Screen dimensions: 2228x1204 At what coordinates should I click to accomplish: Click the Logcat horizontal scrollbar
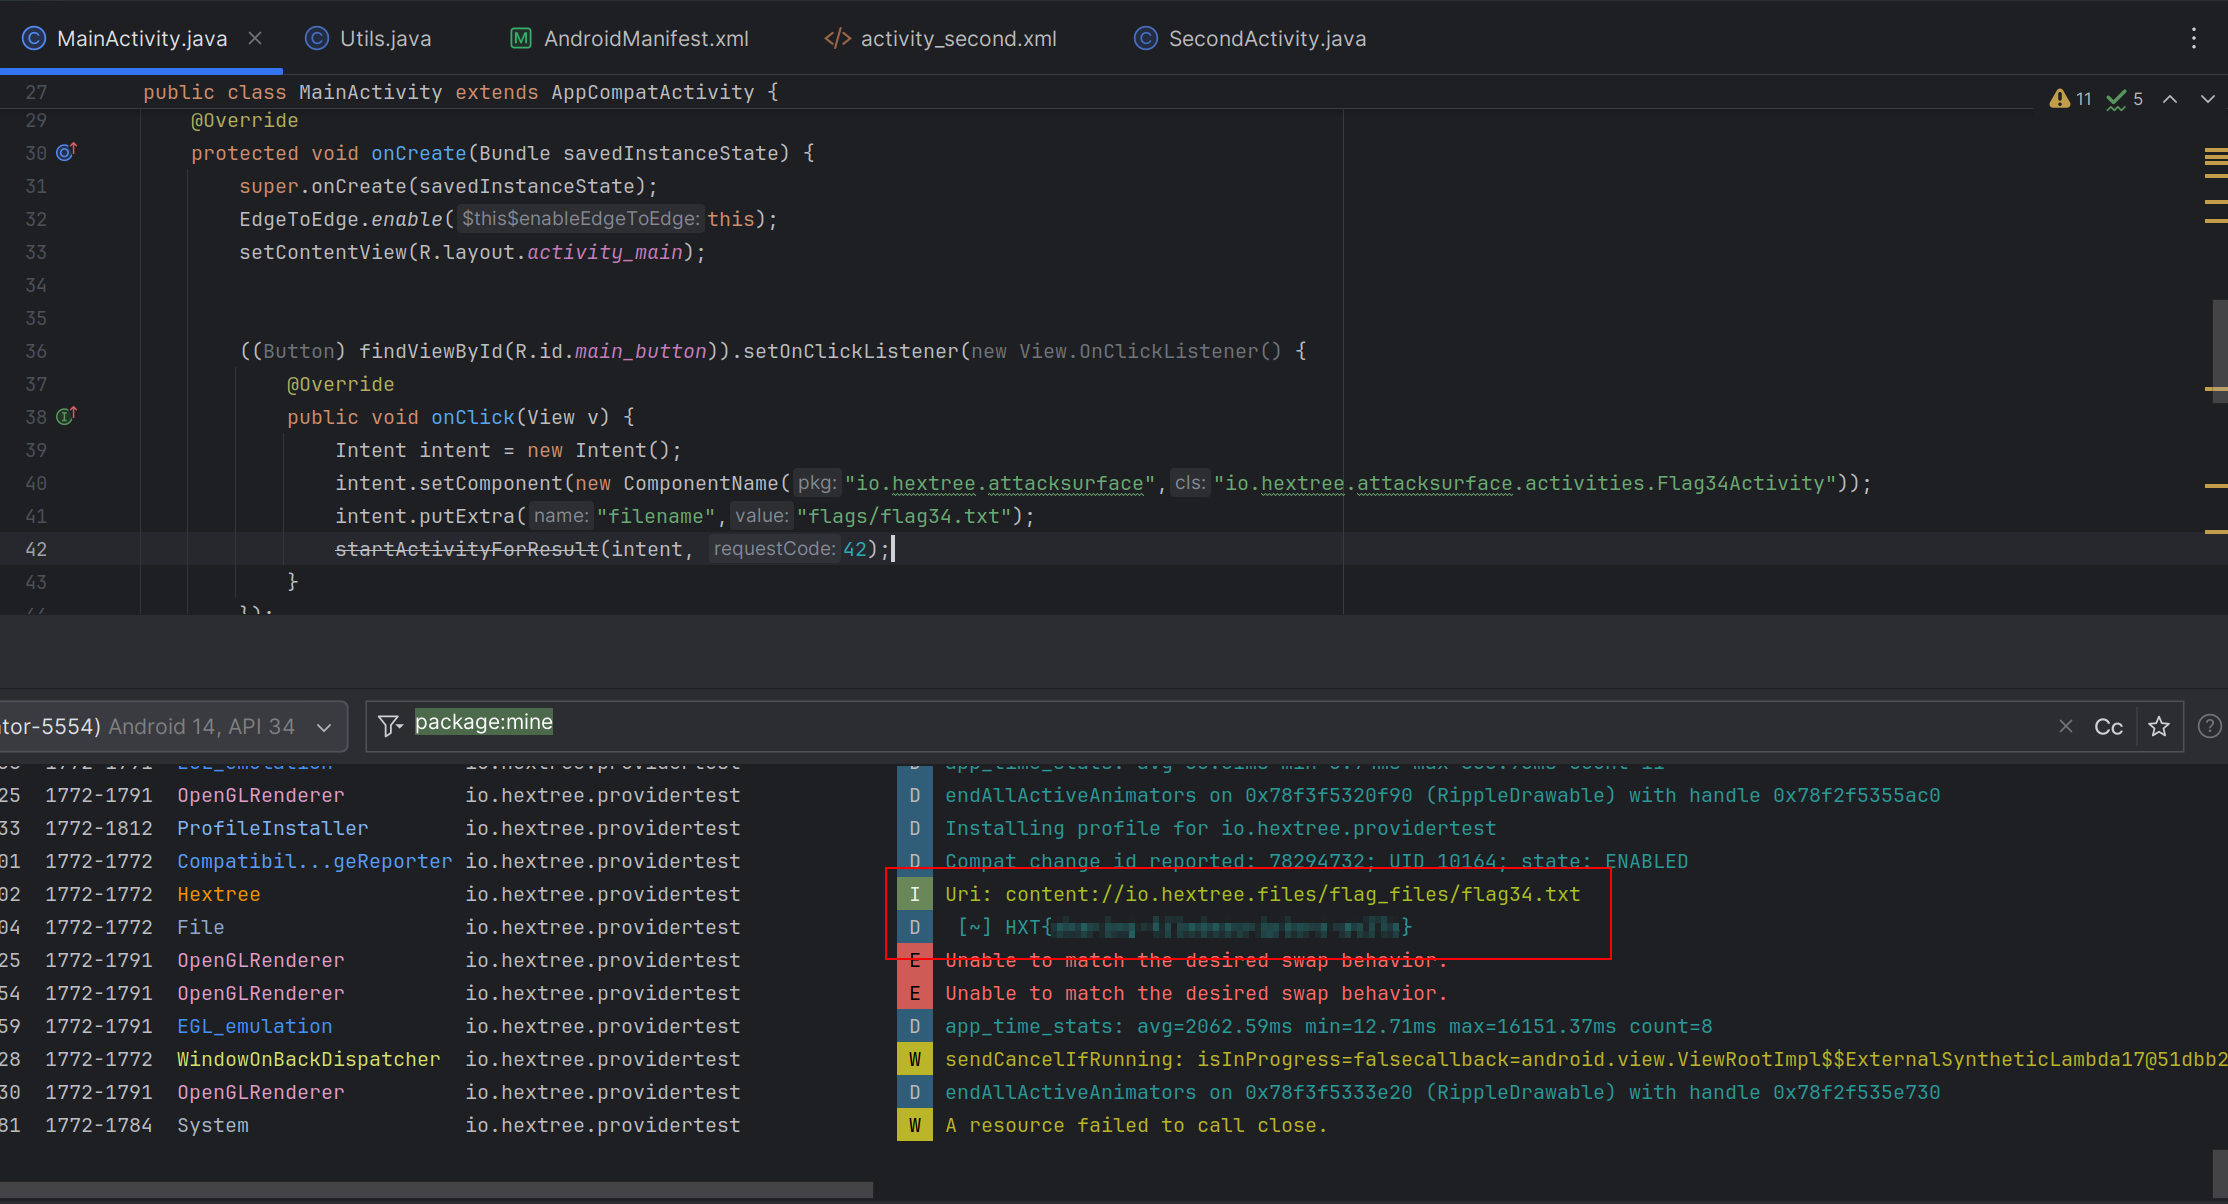pos(436,1190)
